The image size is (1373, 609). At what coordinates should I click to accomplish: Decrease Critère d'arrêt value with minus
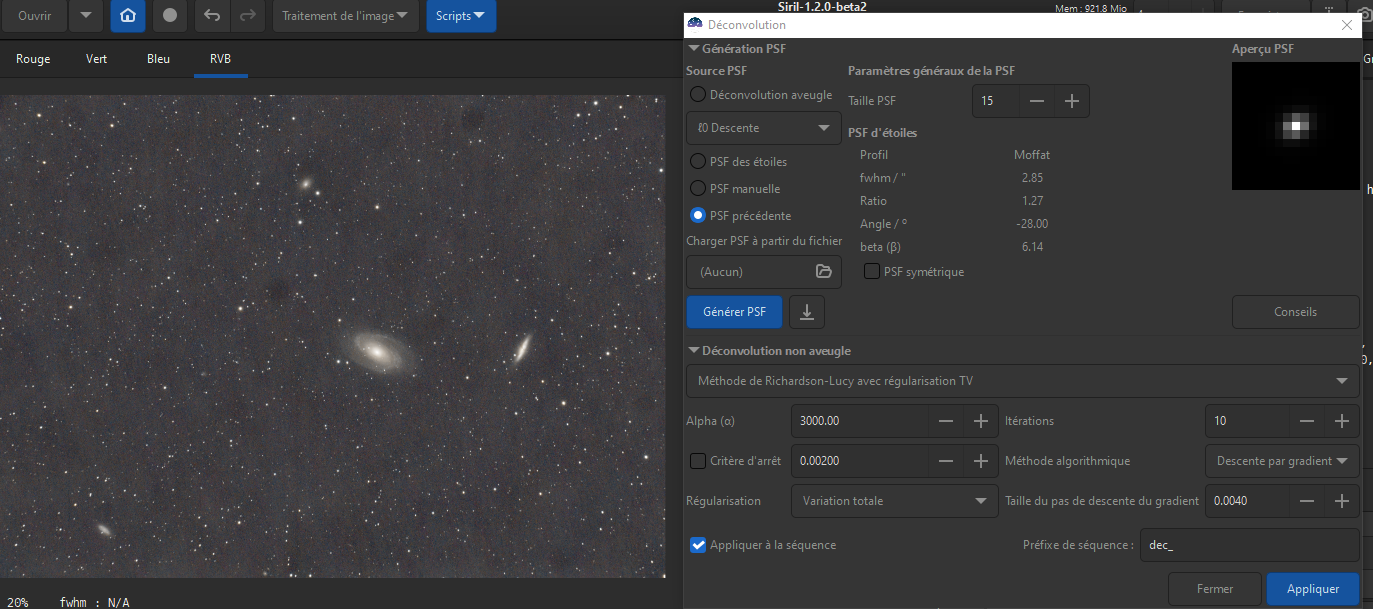pos(946,461)
